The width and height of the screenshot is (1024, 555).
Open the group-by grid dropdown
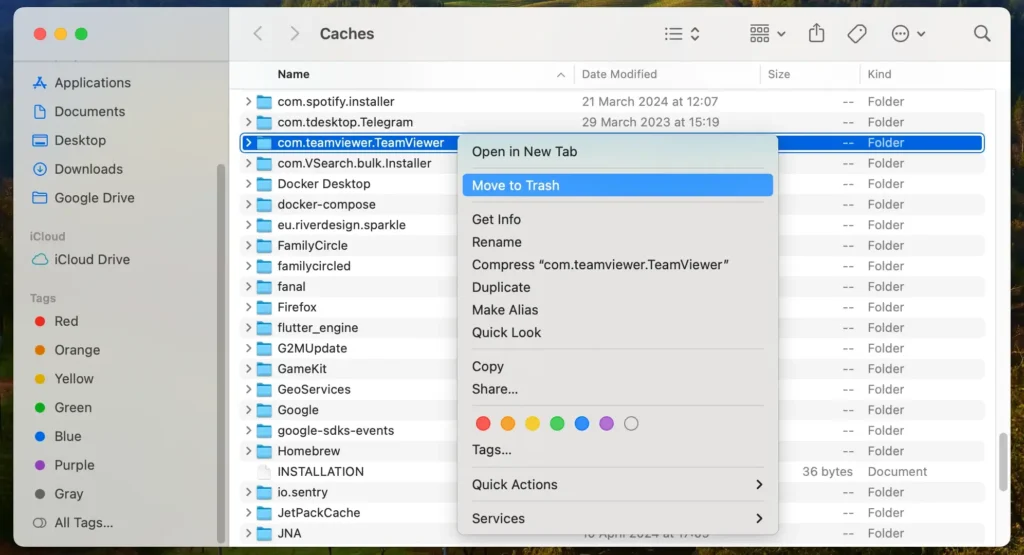[767, 34]
